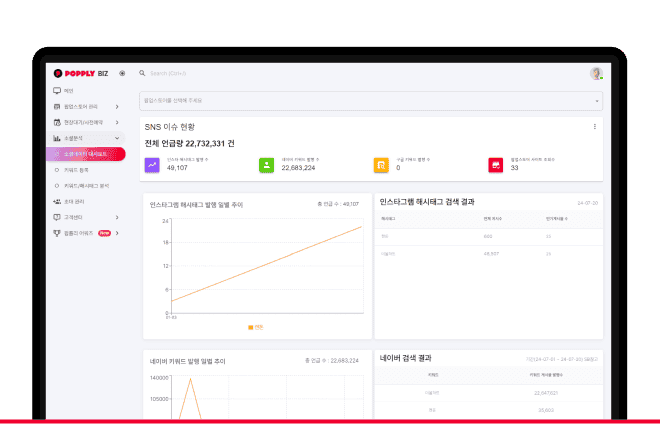Click the 인스타그램 해시태그 검색 결과 title
Screen dimensions: 661x424
pos(427,202)
